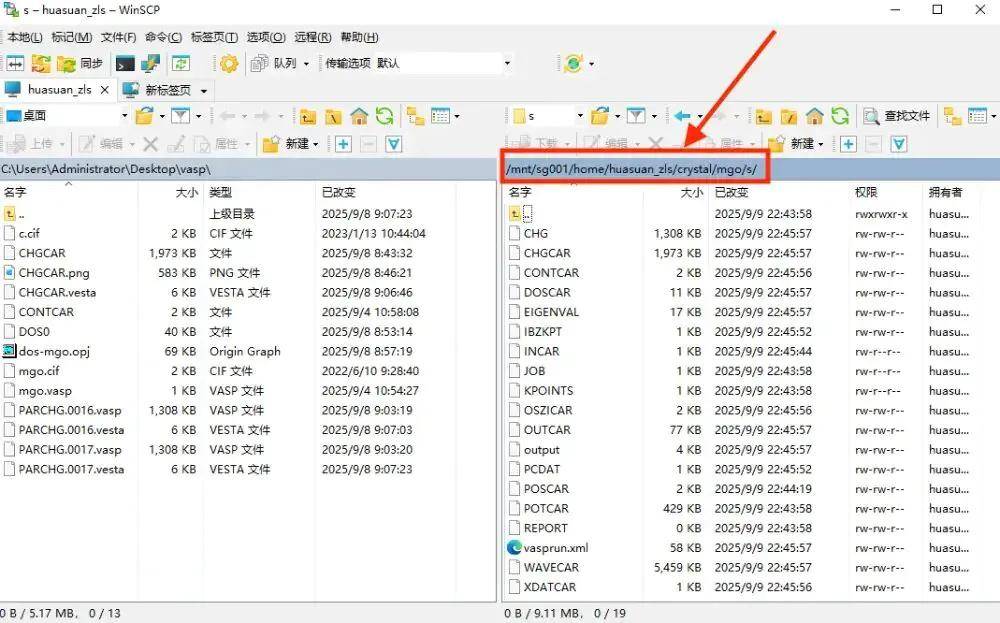Click remote 新建 button
This screenshot has height=623, width=1000.
coord(795,144)
